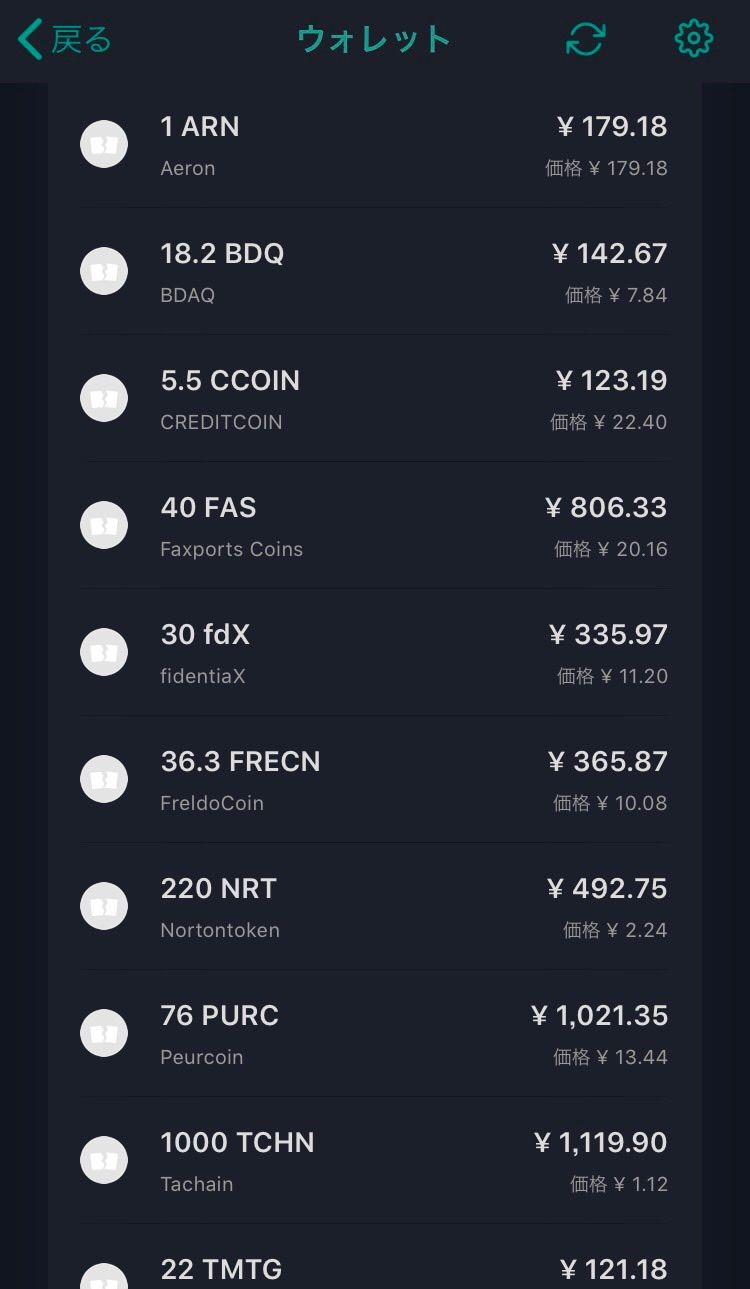The height and width of the screenshot is (1289, 750).
Task: Tap the Peurcoin PURC coin icon
Action: 104,1033
